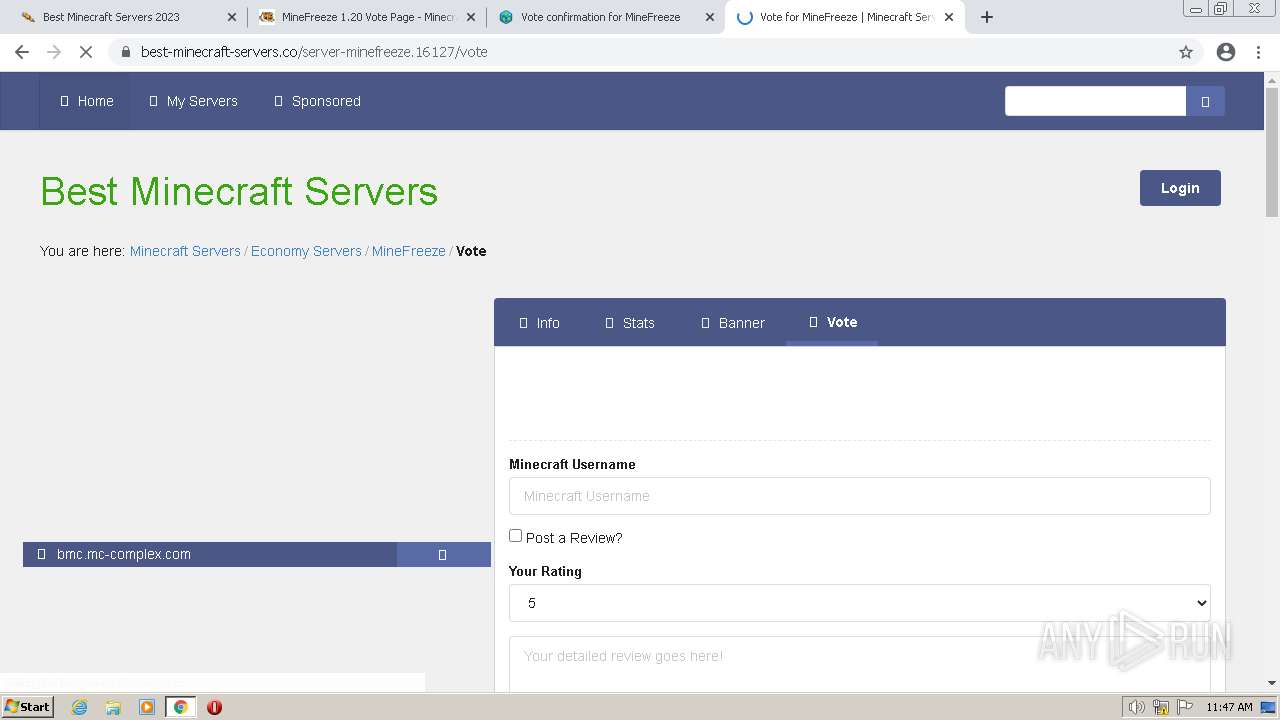The width and height of the screenshot is (1280, 720).
Task: Open the server Info tab
Action: [540, 323]
